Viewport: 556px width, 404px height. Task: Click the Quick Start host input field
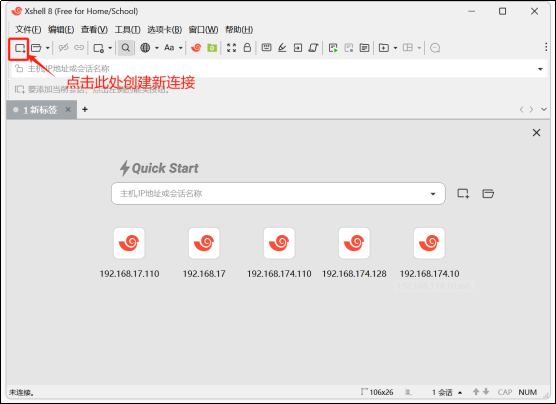click(278, 194)
